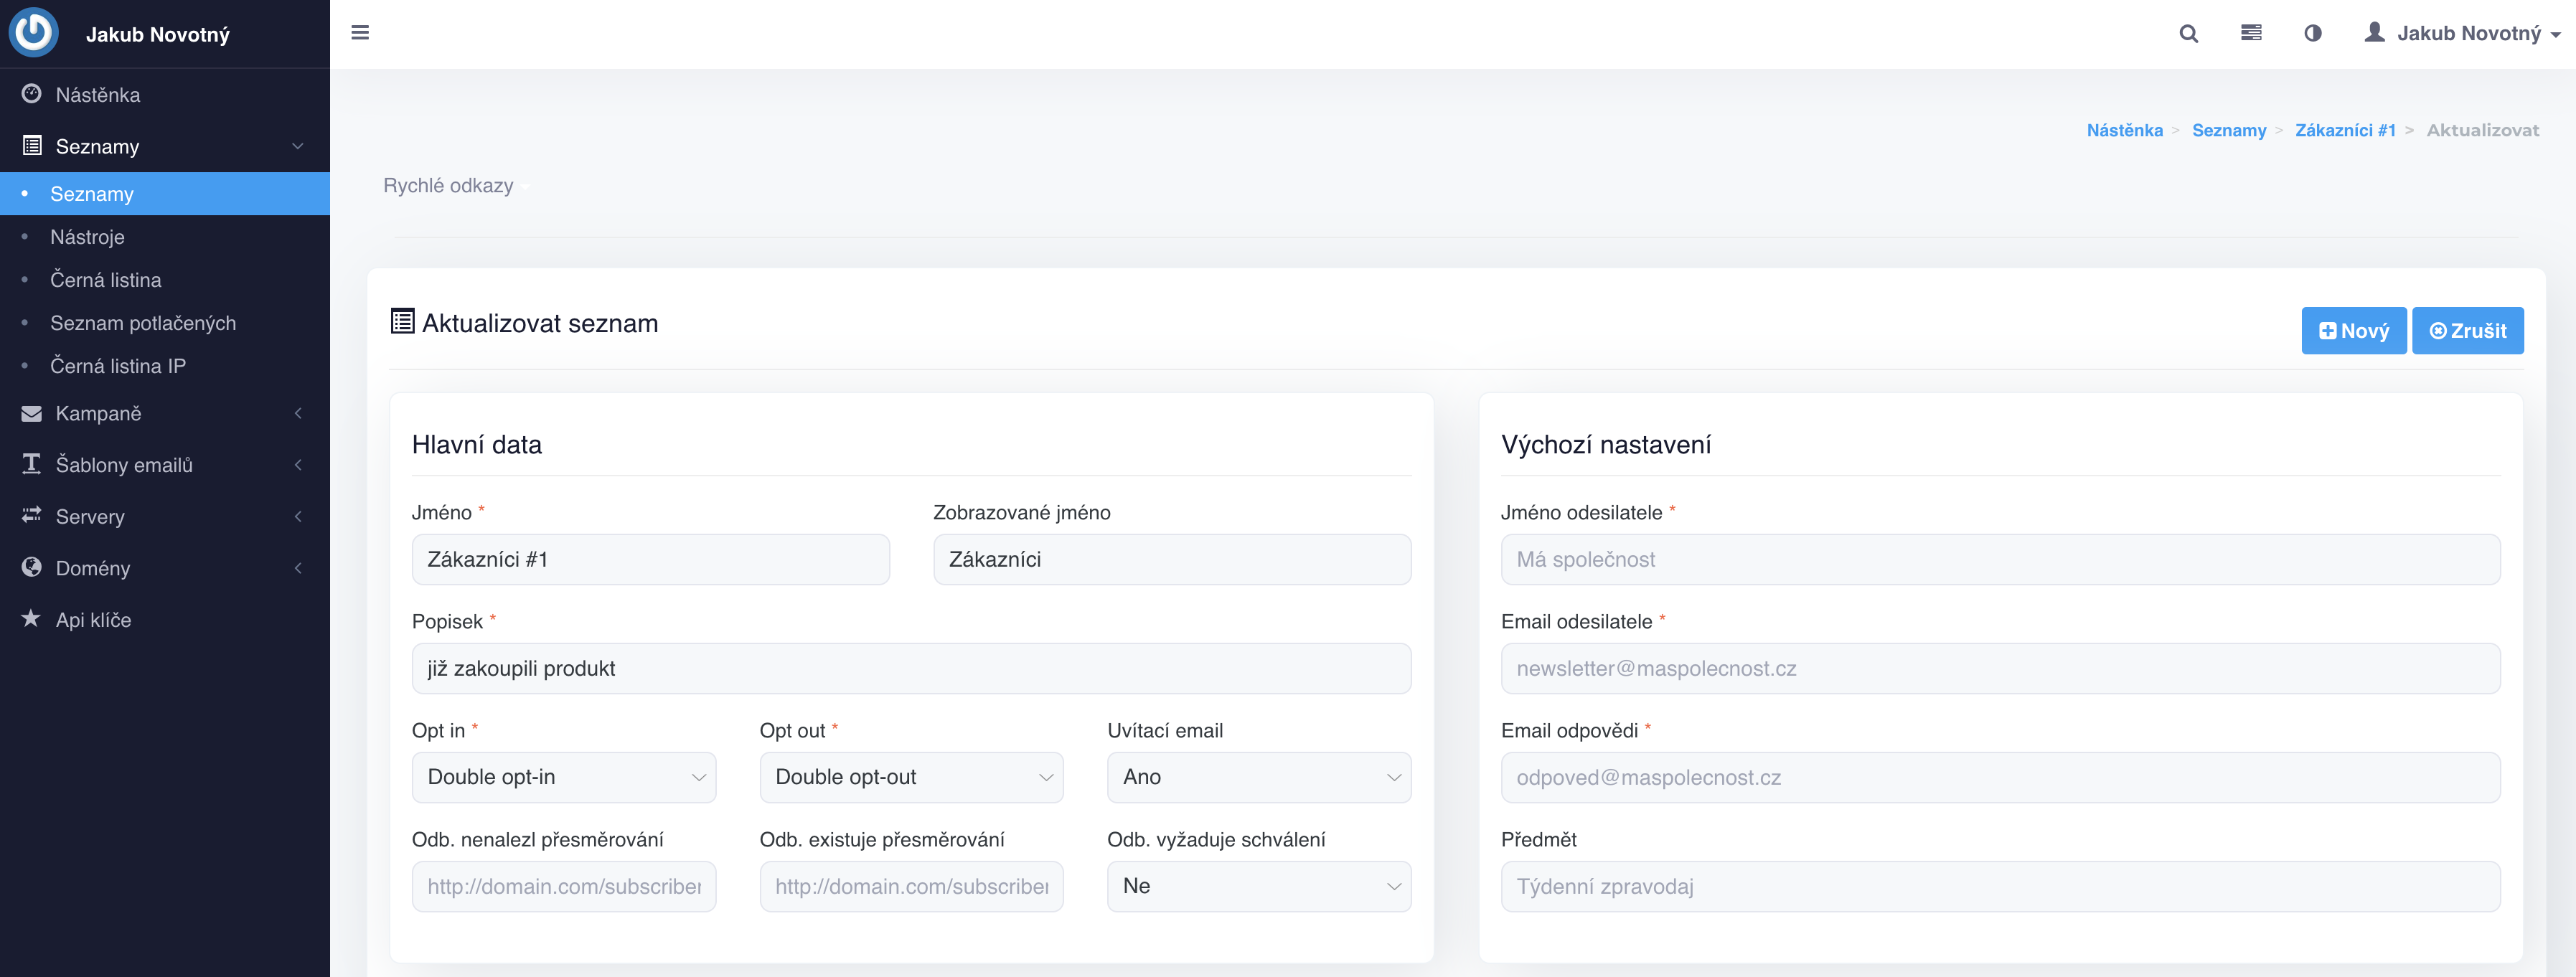This screenshot has width=2576, height=977.
Task: Click the Popisek input field
Action: pyautogui.click(x=911, y=668)
